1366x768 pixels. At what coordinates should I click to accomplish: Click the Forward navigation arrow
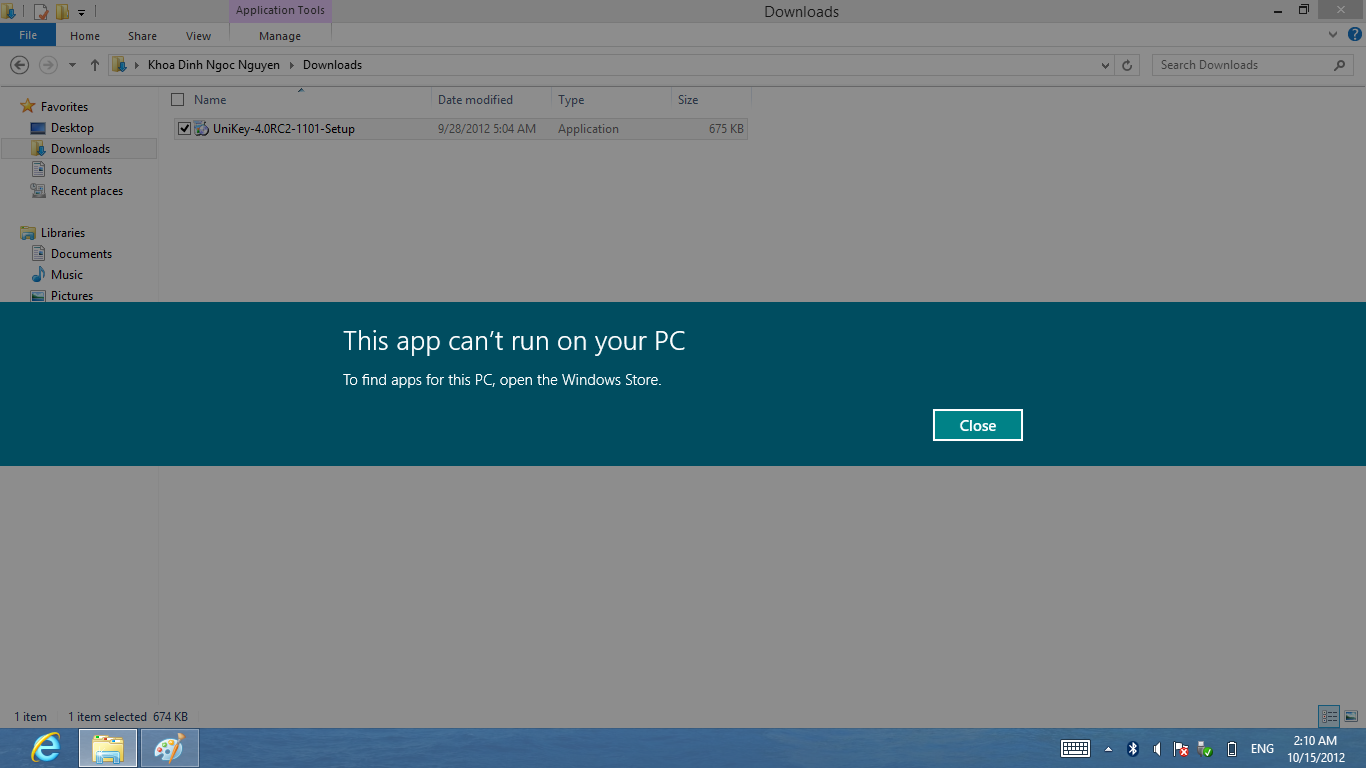click(x=48, y=65)
